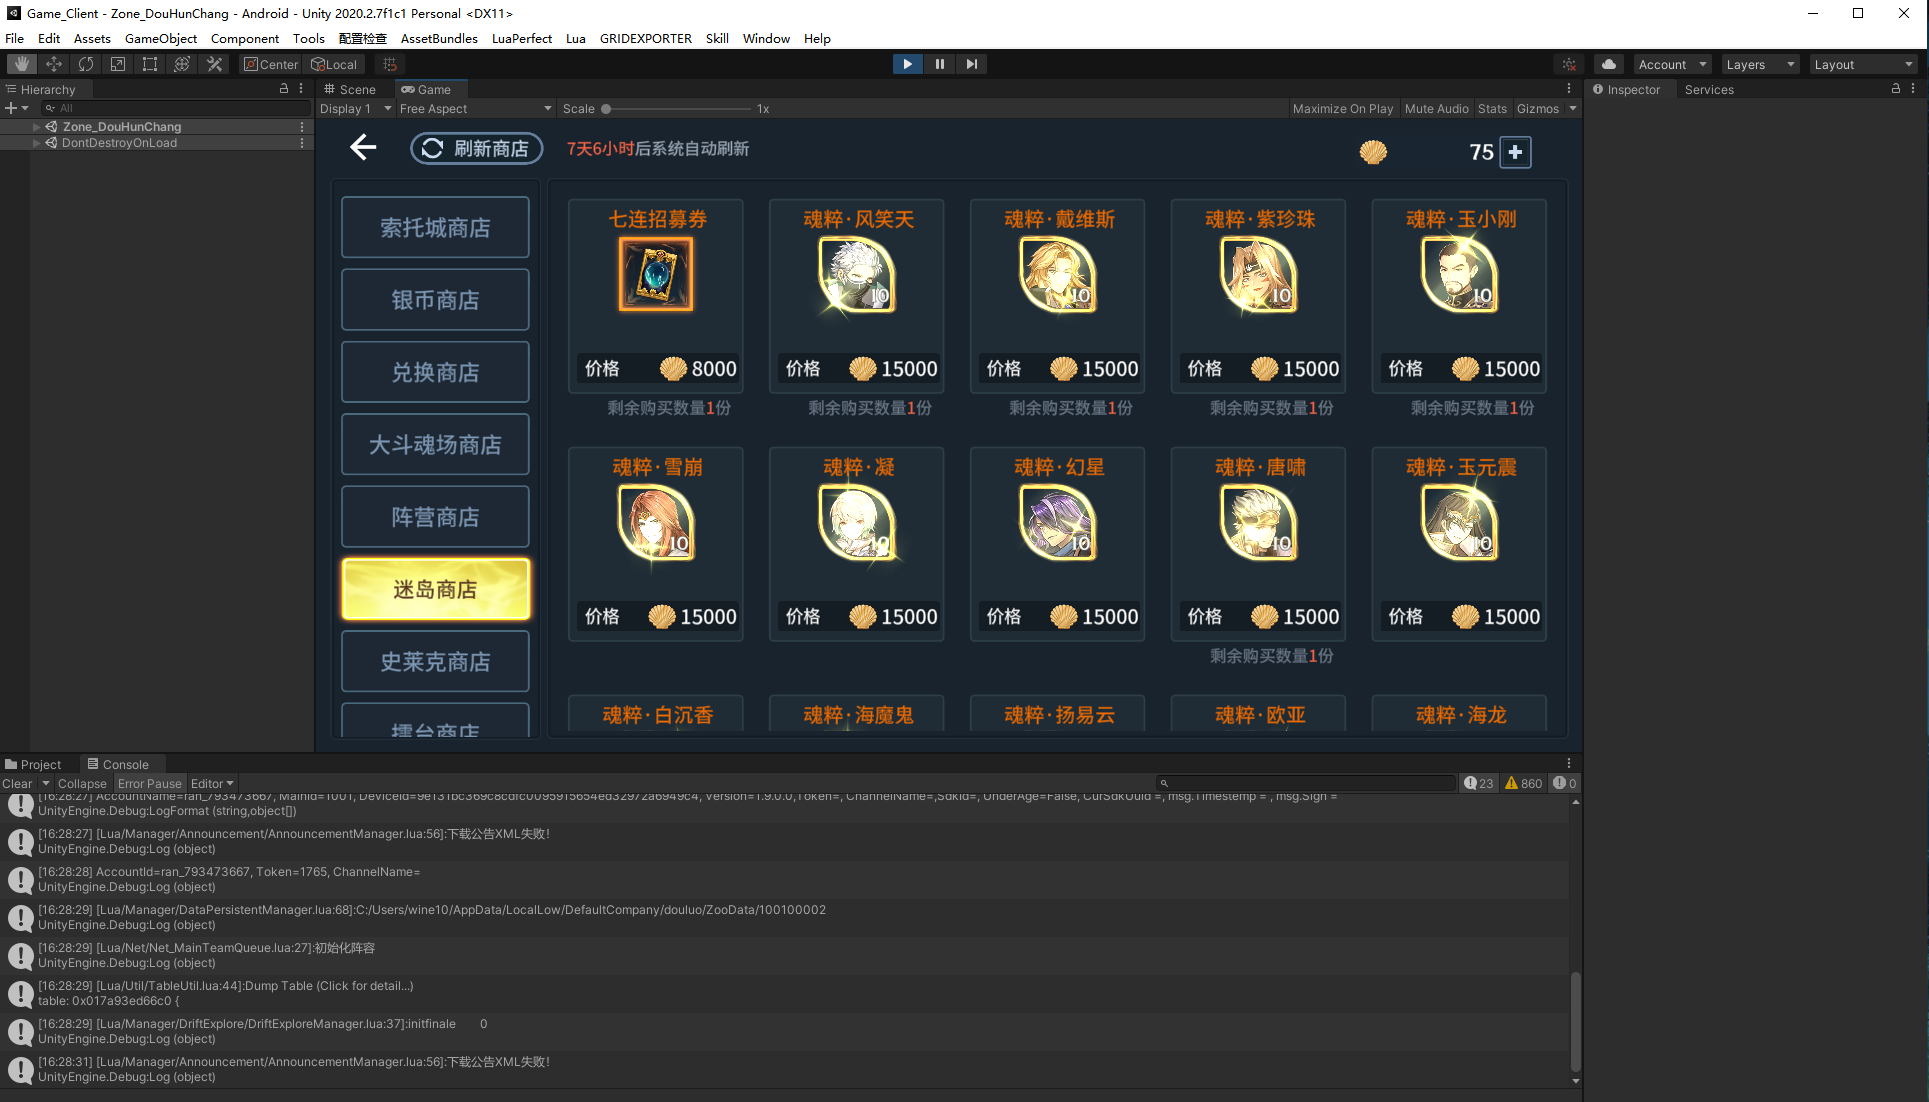Open the Layers dropdown
Screen dimensions: 1929x1102
(1760, 64)
